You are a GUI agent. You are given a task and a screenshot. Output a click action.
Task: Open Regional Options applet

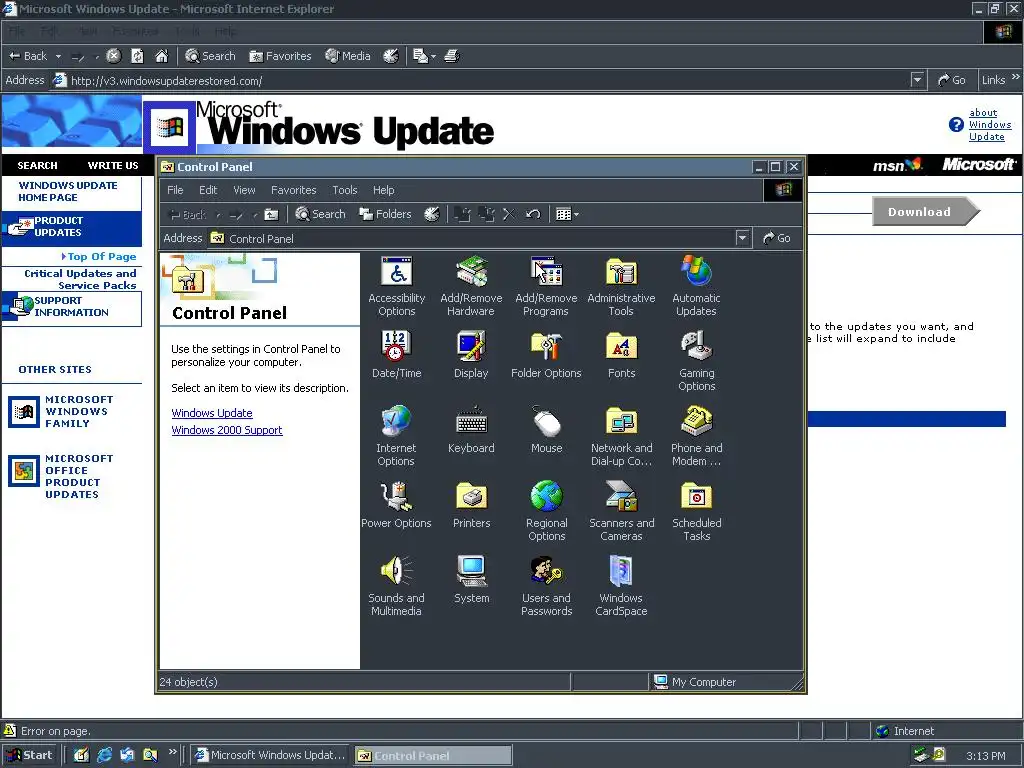tap(547, 511)
